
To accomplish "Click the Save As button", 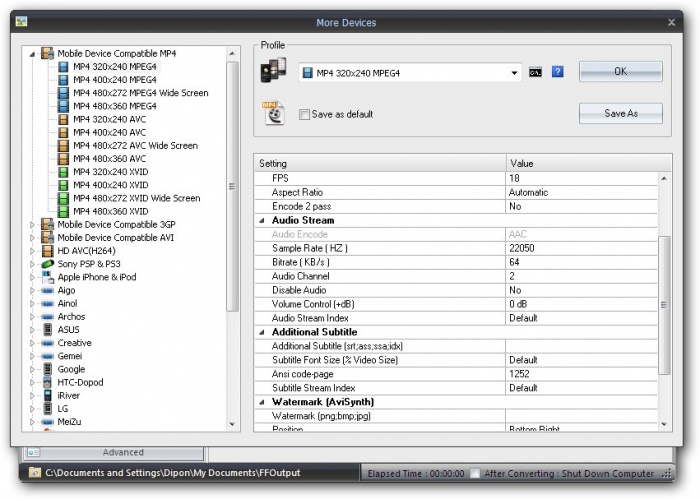I will 620,114.
